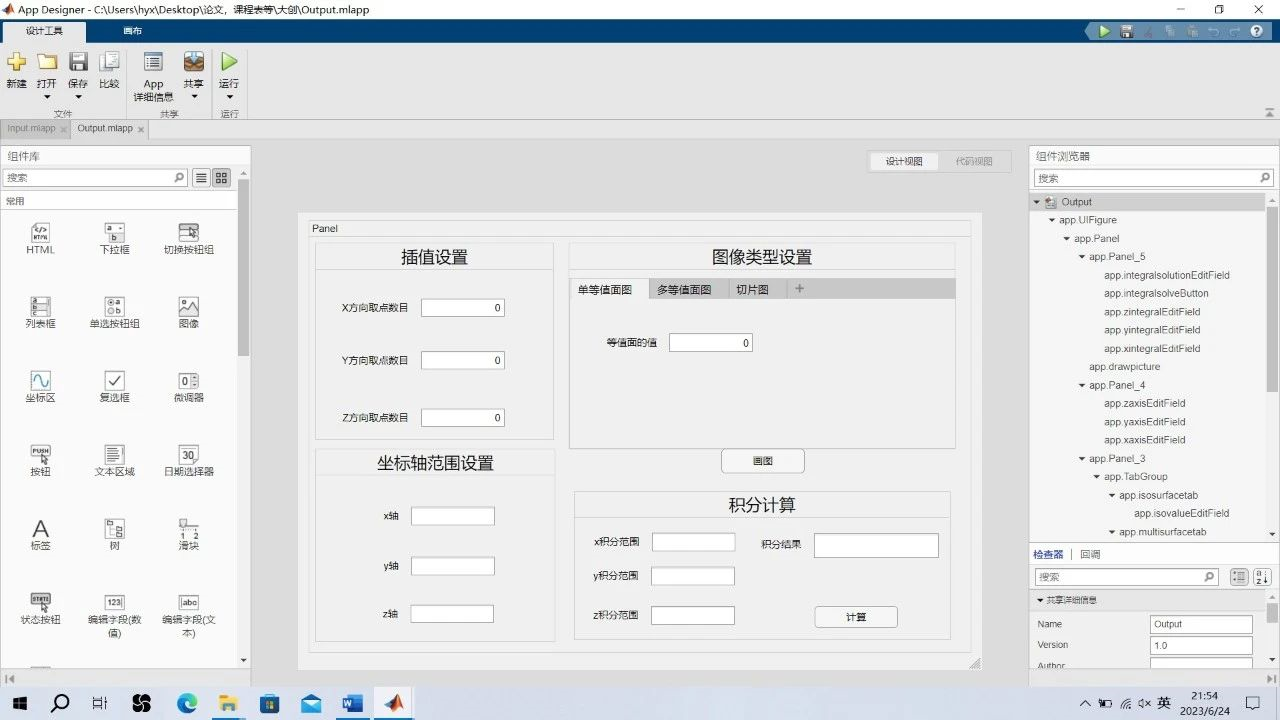Collapse the app.Panel_5 tree node
The width and height of the screenshot is (1280, 720).
pos(1081,257)
